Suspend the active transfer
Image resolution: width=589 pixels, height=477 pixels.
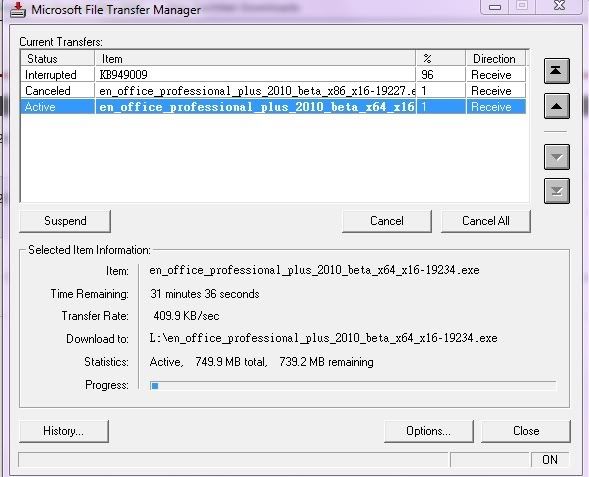click(x=65, y=221)
